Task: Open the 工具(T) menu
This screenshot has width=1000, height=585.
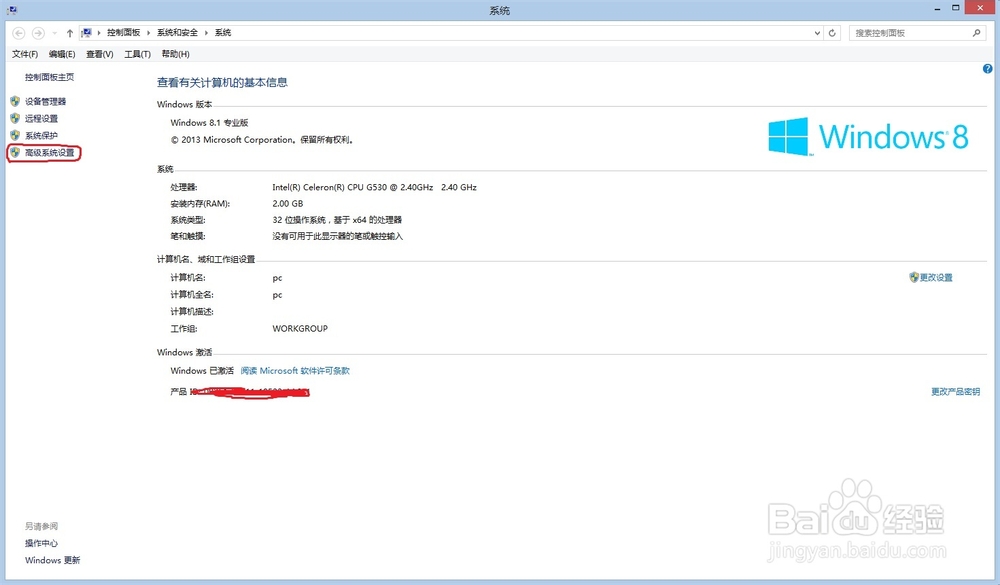Action: 137,54
